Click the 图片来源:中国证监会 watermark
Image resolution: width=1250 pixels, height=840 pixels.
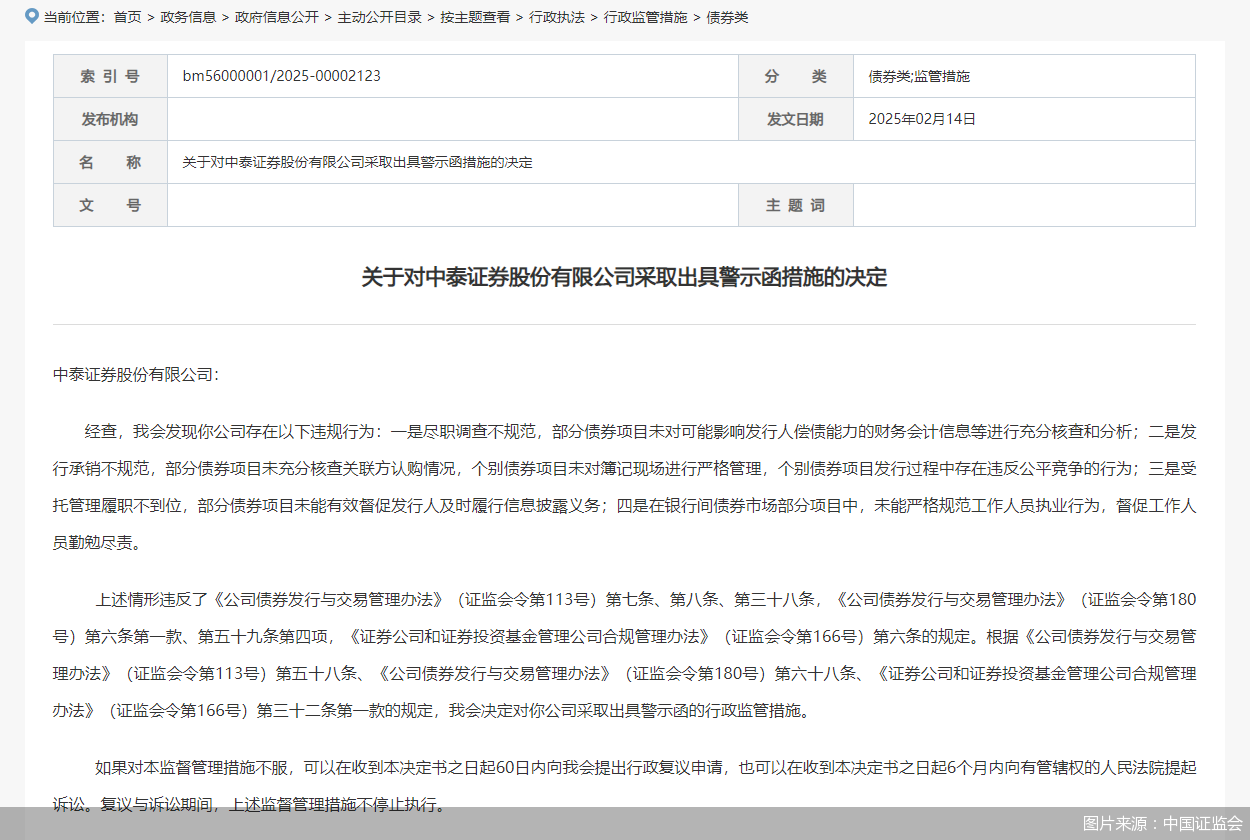1162,823
